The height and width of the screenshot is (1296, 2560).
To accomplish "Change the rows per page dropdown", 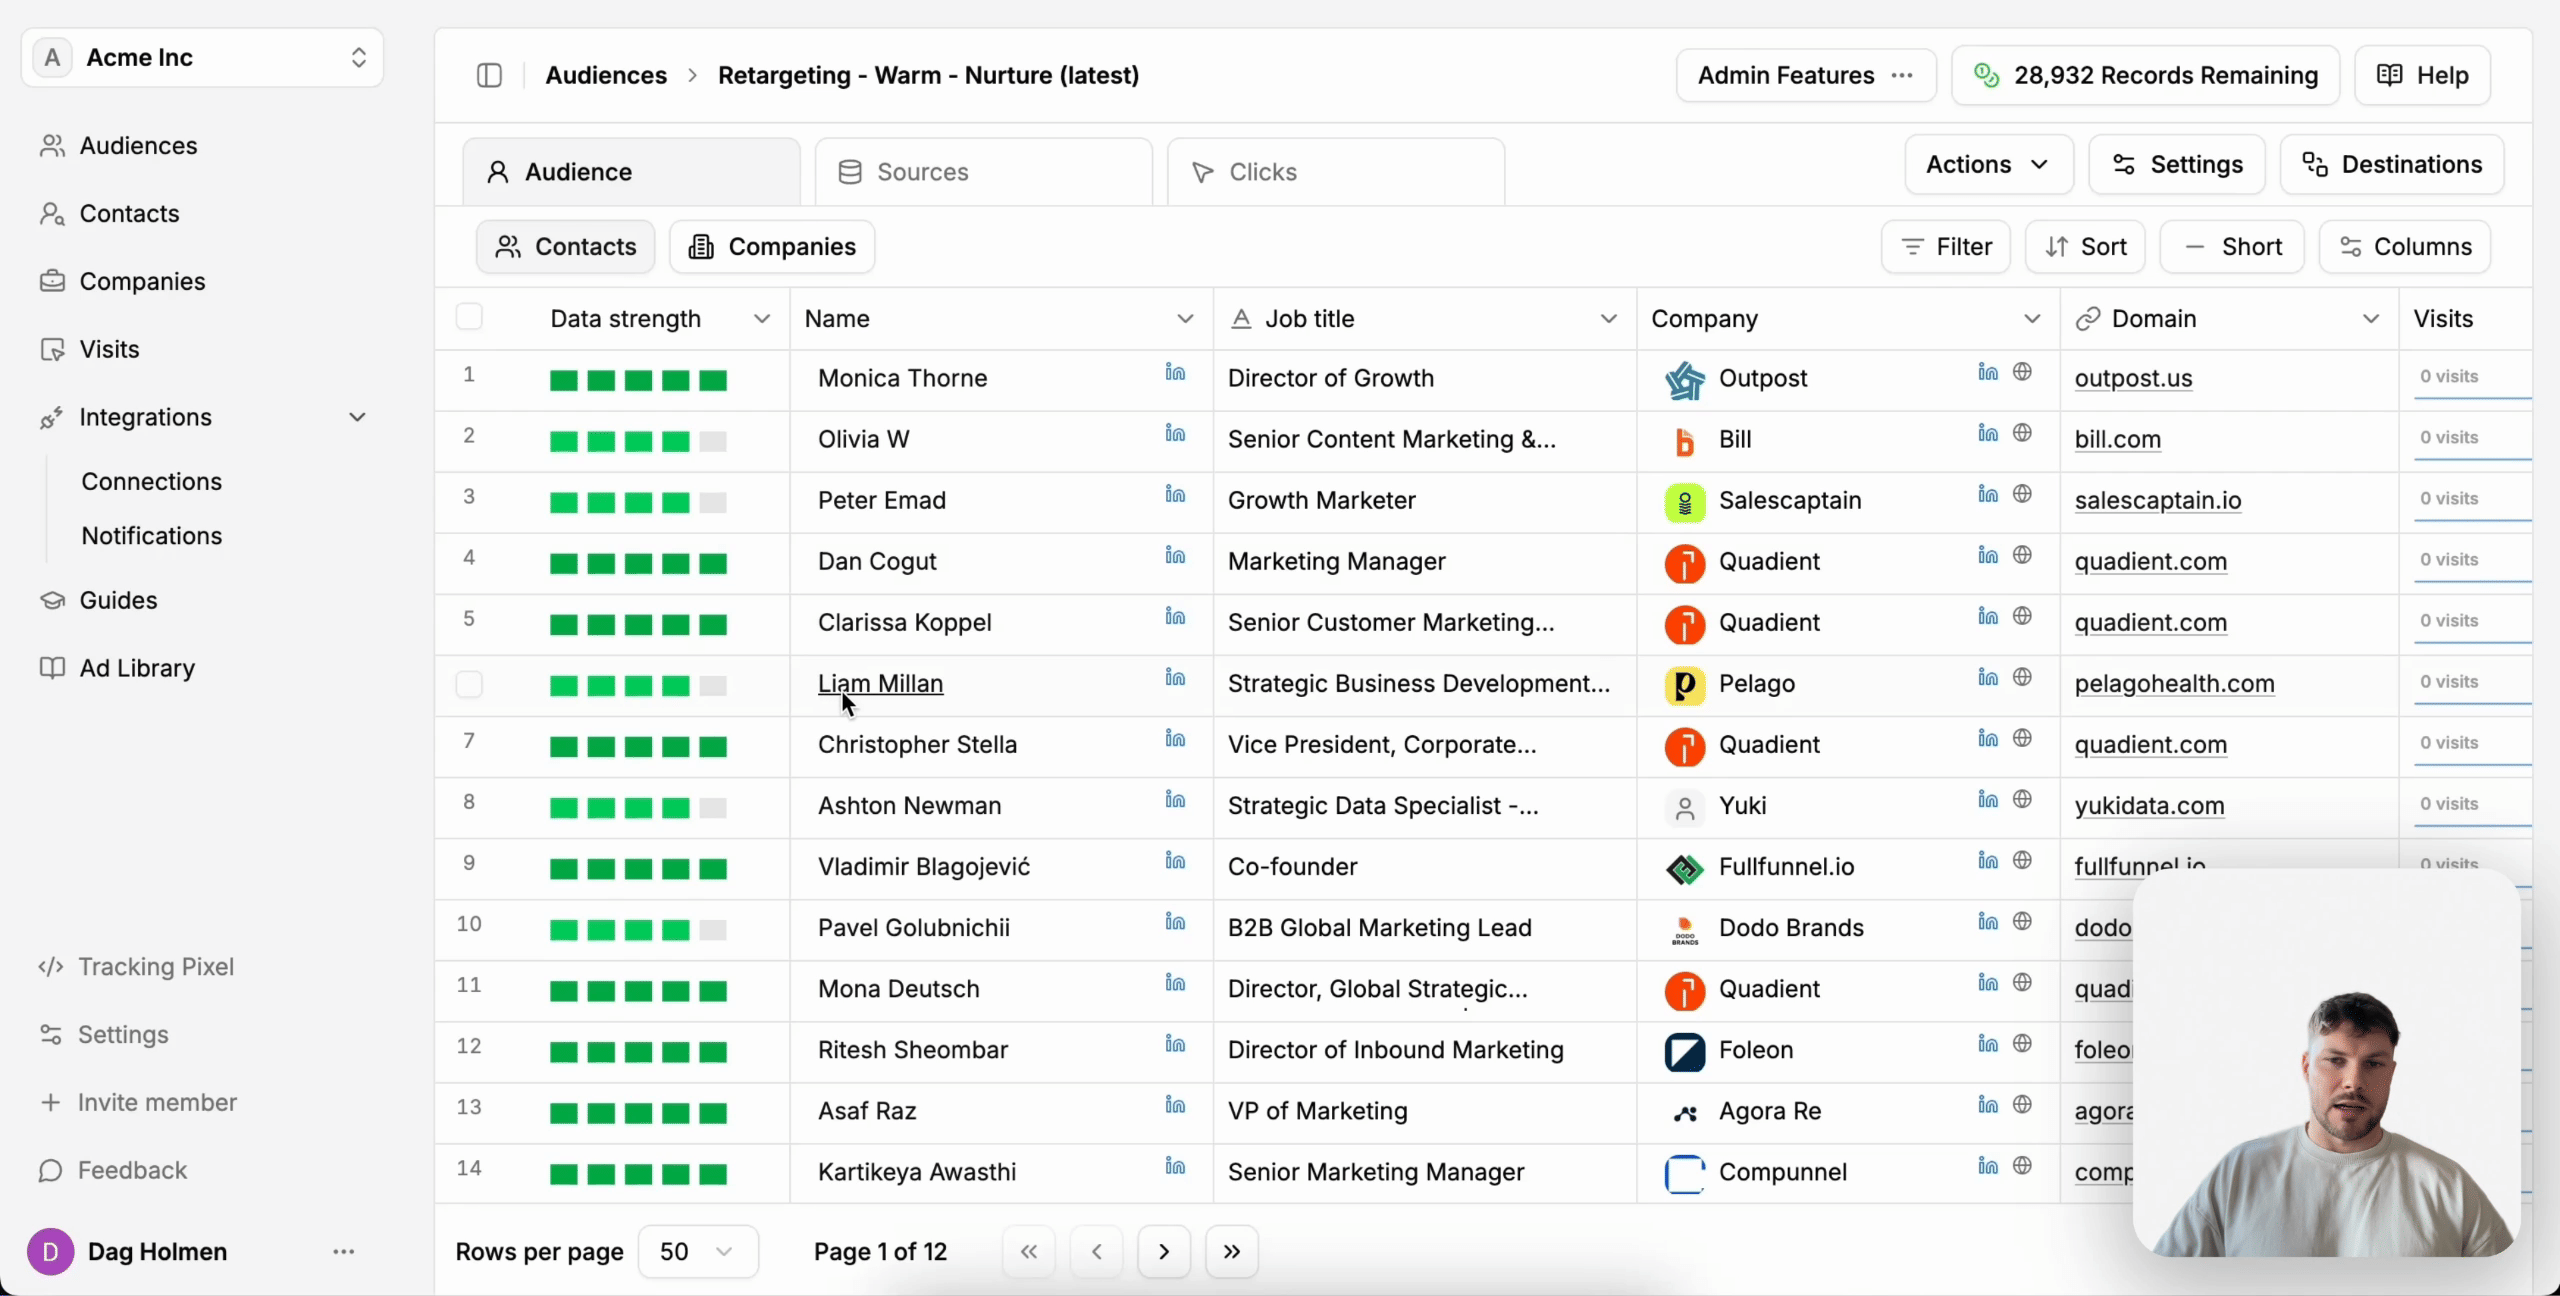I will (697, 1251).
